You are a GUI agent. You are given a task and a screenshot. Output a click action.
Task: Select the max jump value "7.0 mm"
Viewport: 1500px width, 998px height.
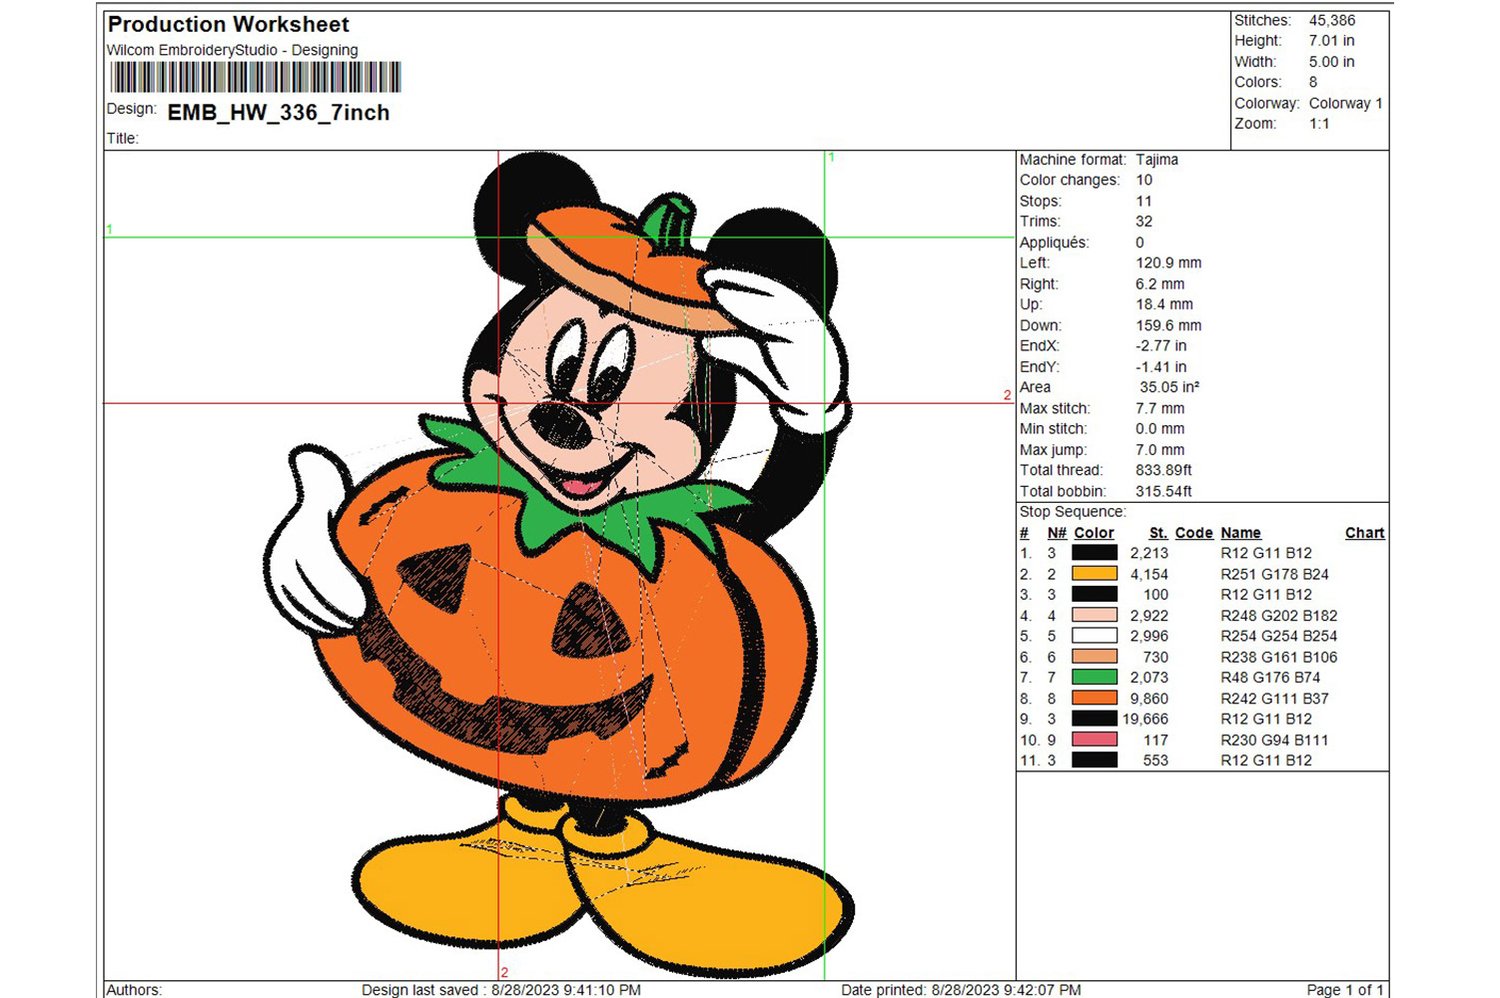tap(1160, 450)
